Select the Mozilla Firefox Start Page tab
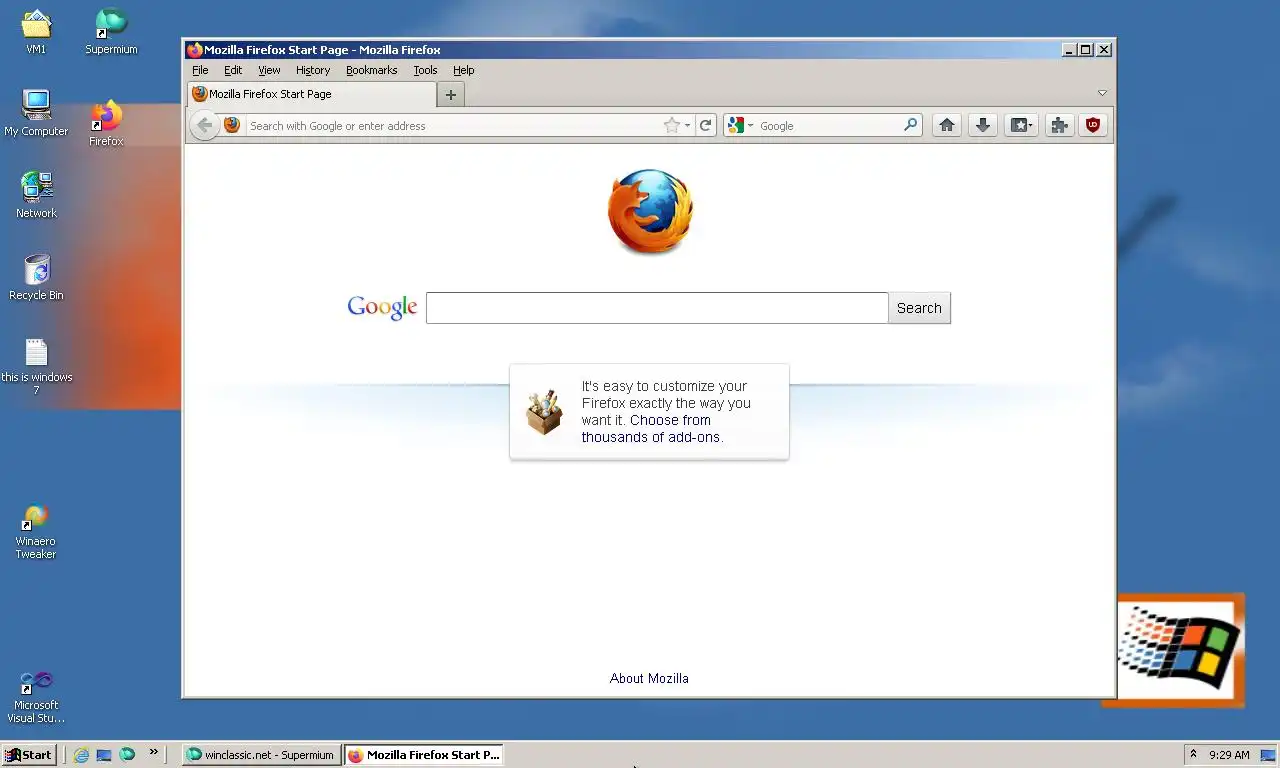1280x768 pixels. point(311,94)
